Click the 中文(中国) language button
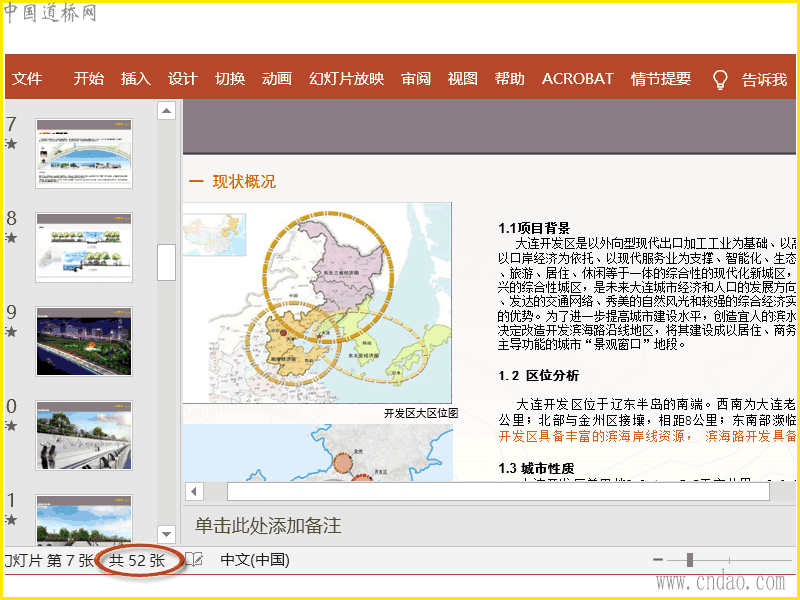 pos(255,560)
